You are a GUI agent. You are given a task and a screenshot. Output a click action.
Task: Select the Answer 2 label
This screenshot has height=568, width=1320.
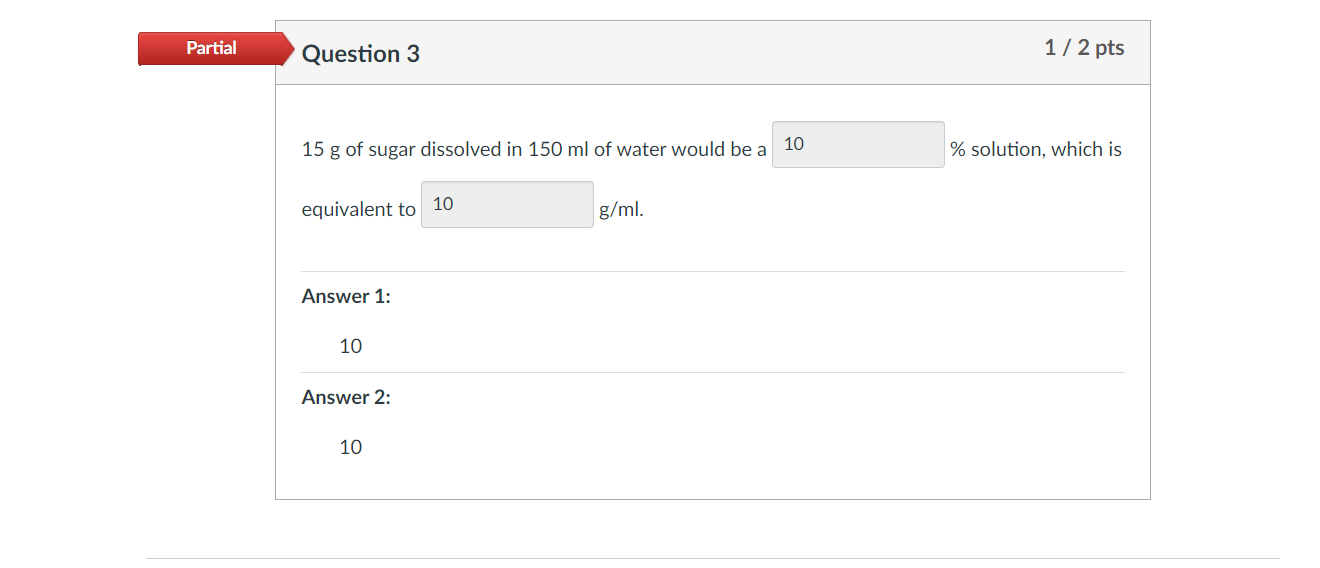pyautogui.click(x=346, y=398)
